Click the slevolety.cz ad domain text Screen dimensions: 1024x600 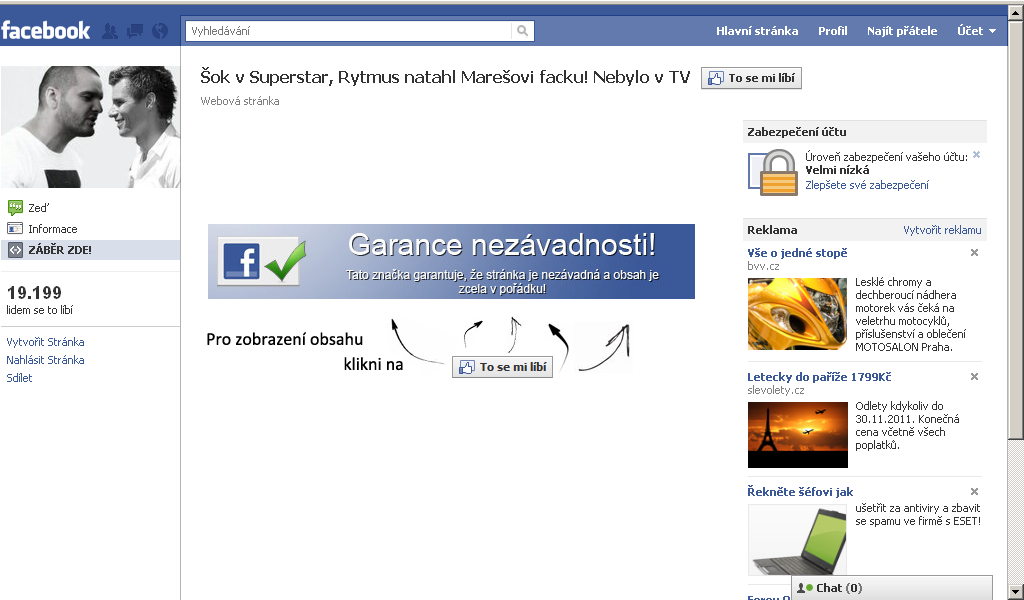[x=776, y=390]
